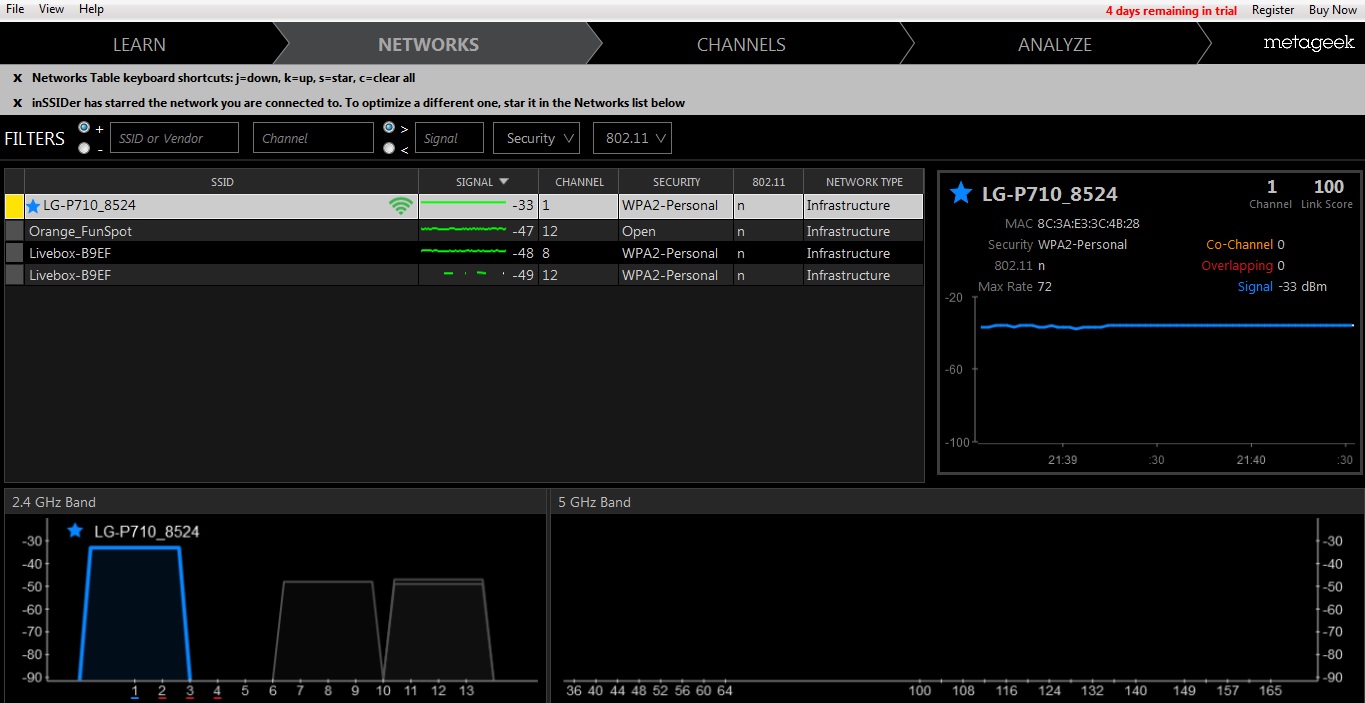Click the Max Rate 72 value
The height and width of the screenshot is (703, 1365).
(1045, 286)
